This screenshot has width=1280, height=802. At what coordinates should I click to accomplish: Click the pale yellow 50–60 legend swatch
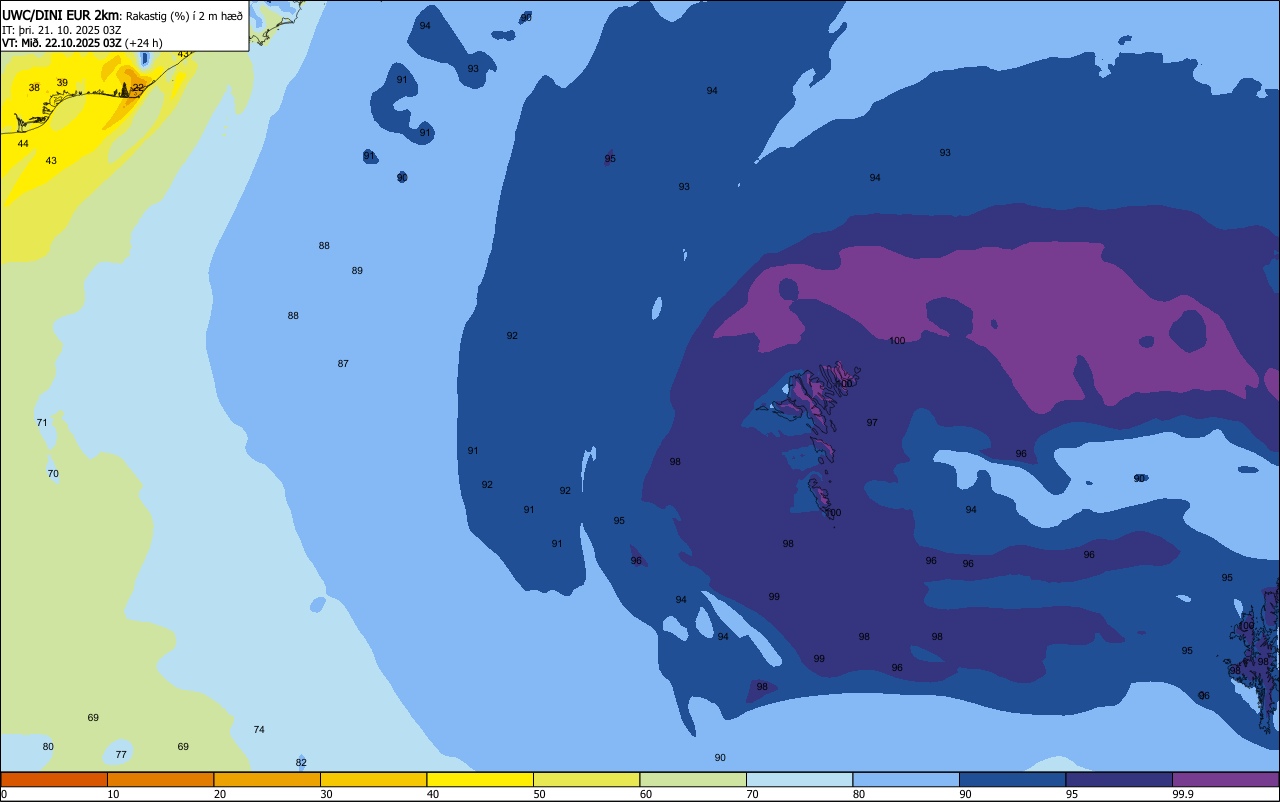pyautogui.click(x=586, y=779)
